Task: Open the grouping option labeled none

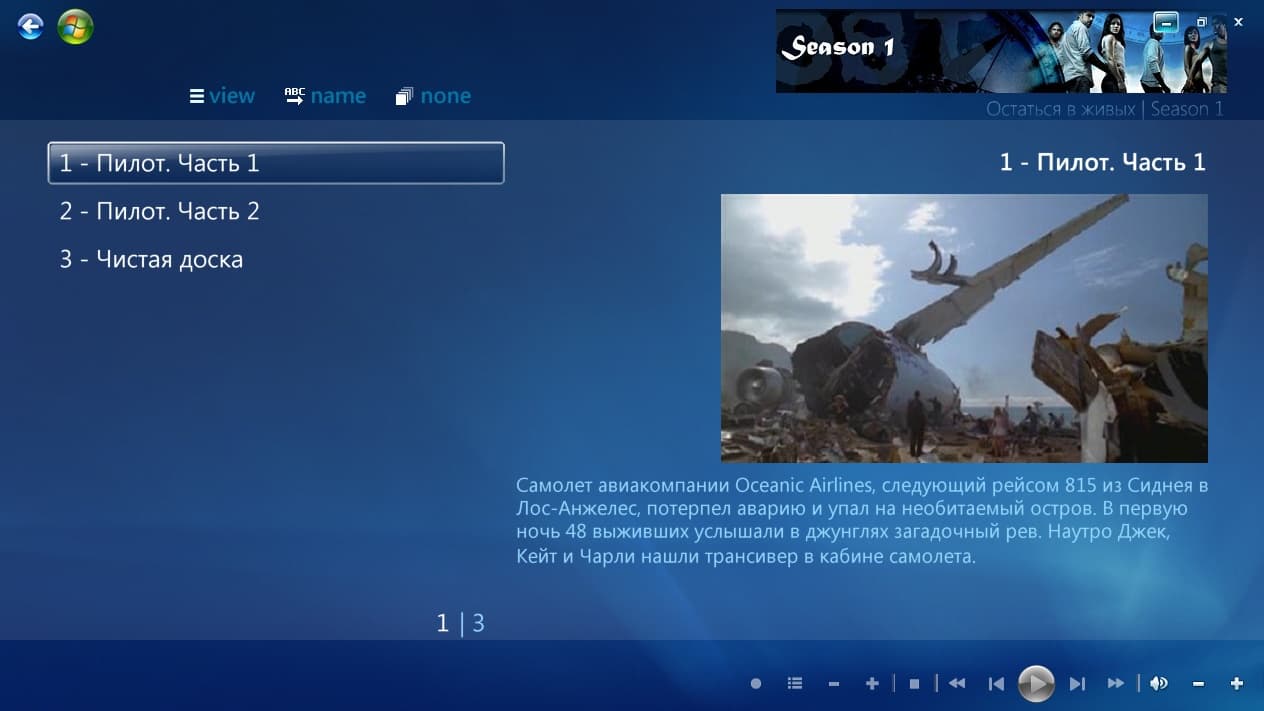Action: click(433, 96)
